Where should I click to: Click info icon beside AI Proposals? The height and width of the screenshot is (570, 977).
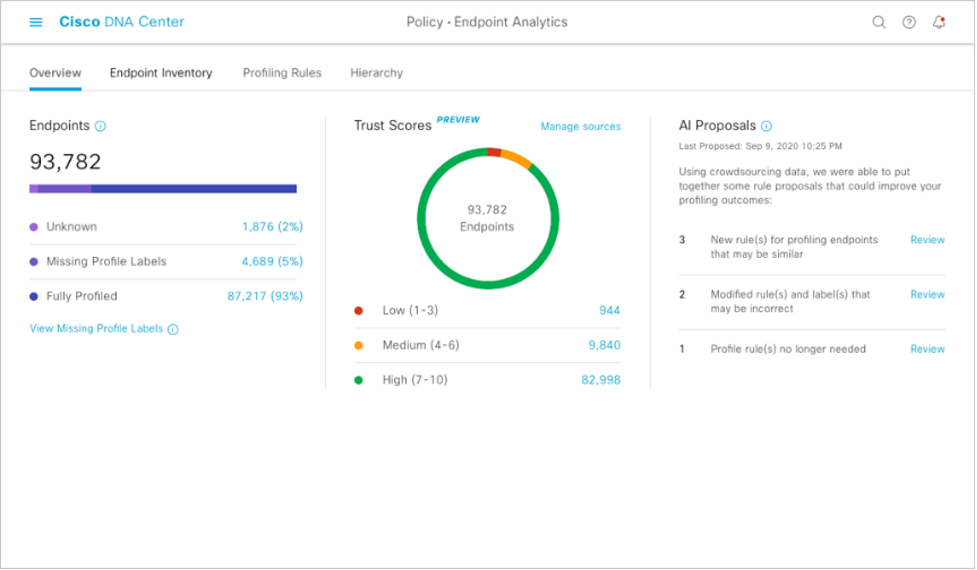pos(766,126)
